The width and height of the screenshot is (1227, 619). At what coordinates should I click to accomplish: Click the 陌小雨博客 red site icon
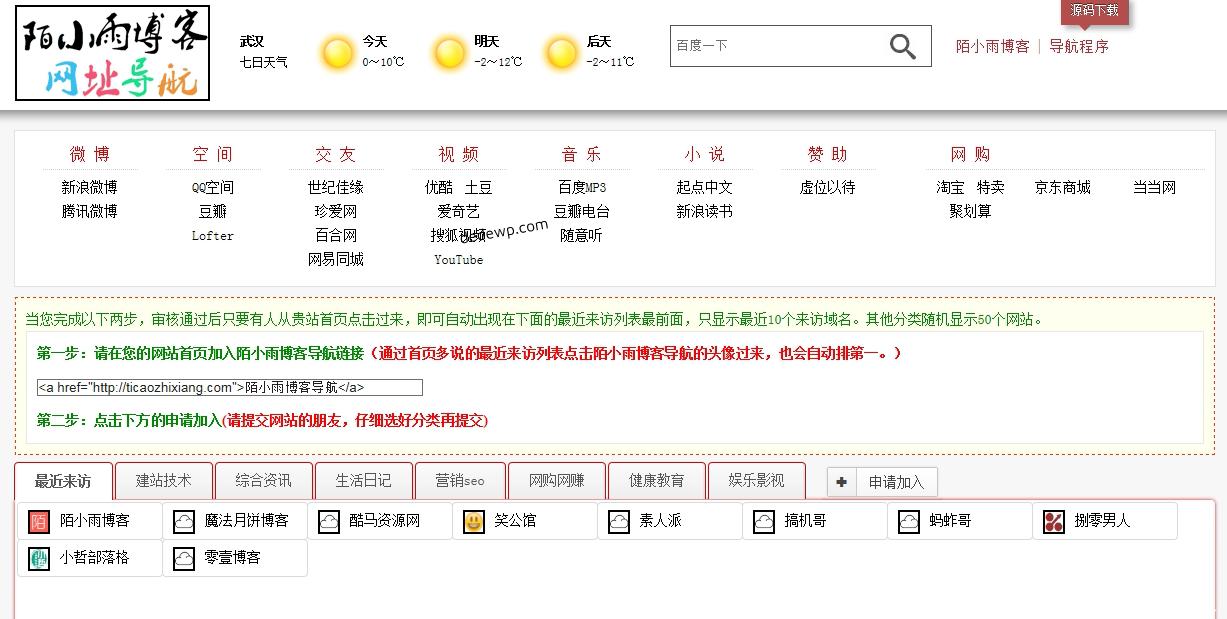click(39, 521)
